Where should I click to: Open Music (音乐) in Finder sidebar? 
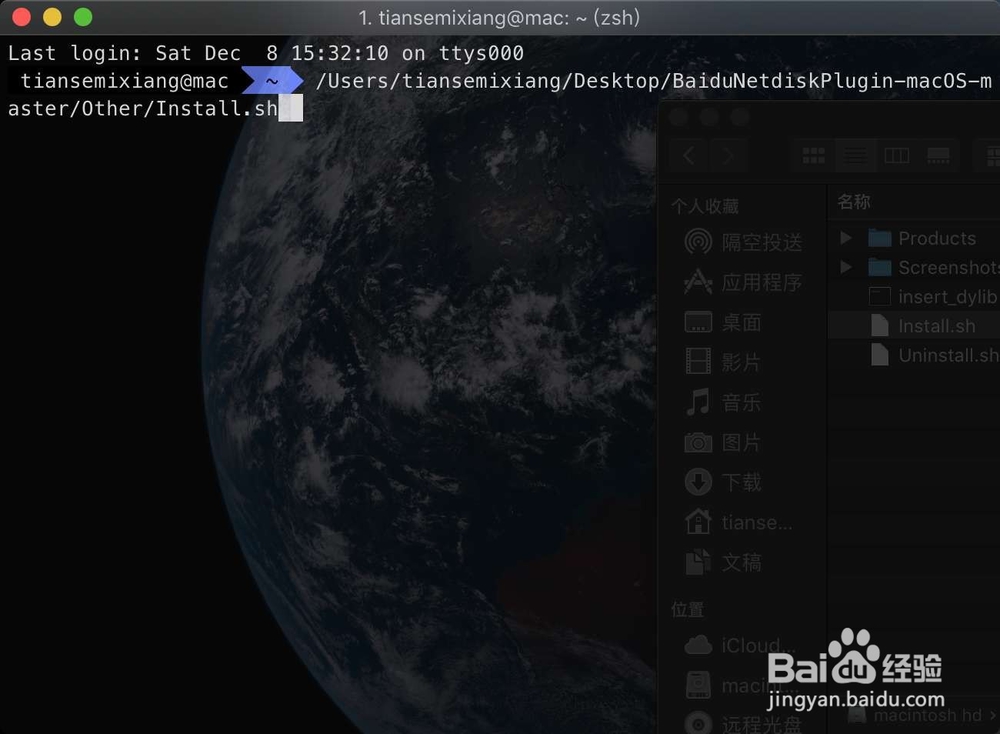coord(723,402)
